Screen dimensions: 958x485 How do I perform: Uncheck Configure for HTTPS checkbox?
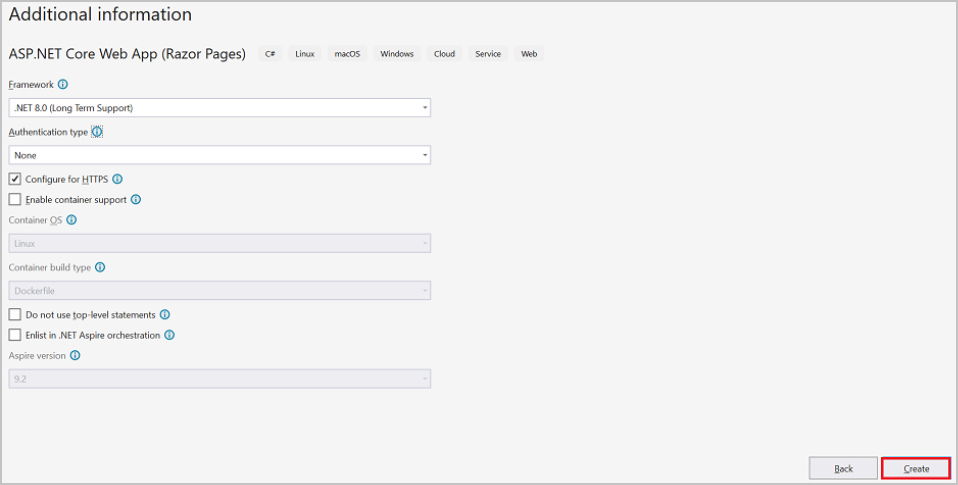coord(15,179)
